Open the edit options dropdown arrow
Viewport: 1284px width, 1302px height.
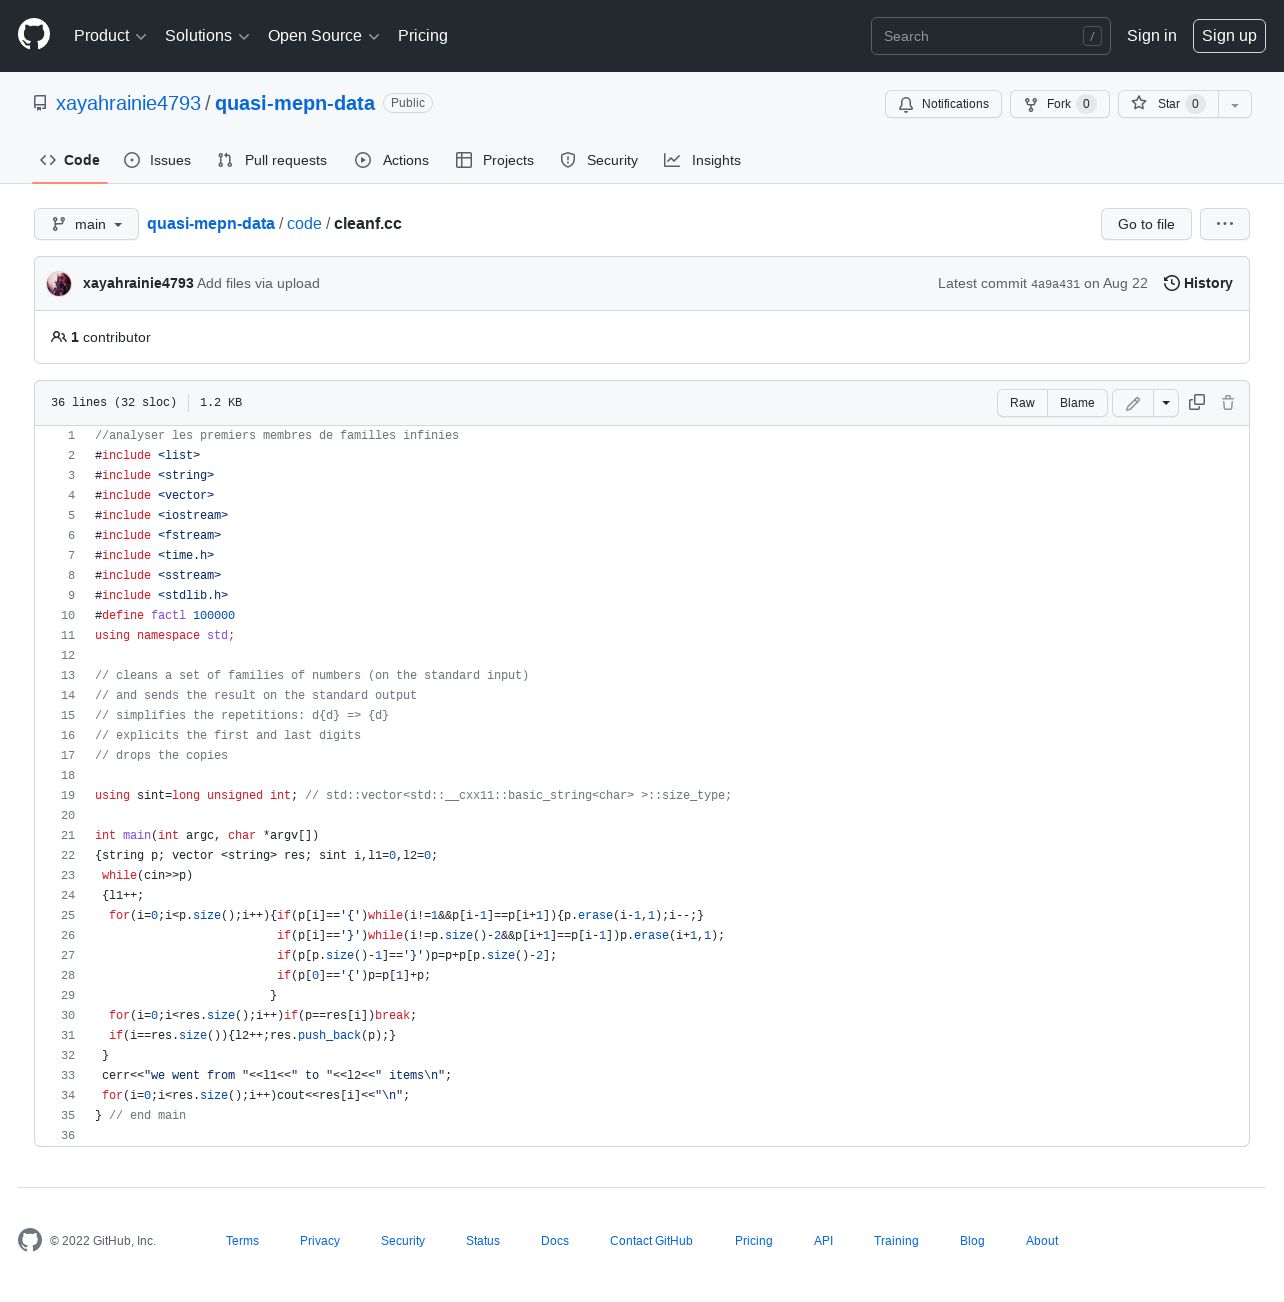[x=1166, y=403]
